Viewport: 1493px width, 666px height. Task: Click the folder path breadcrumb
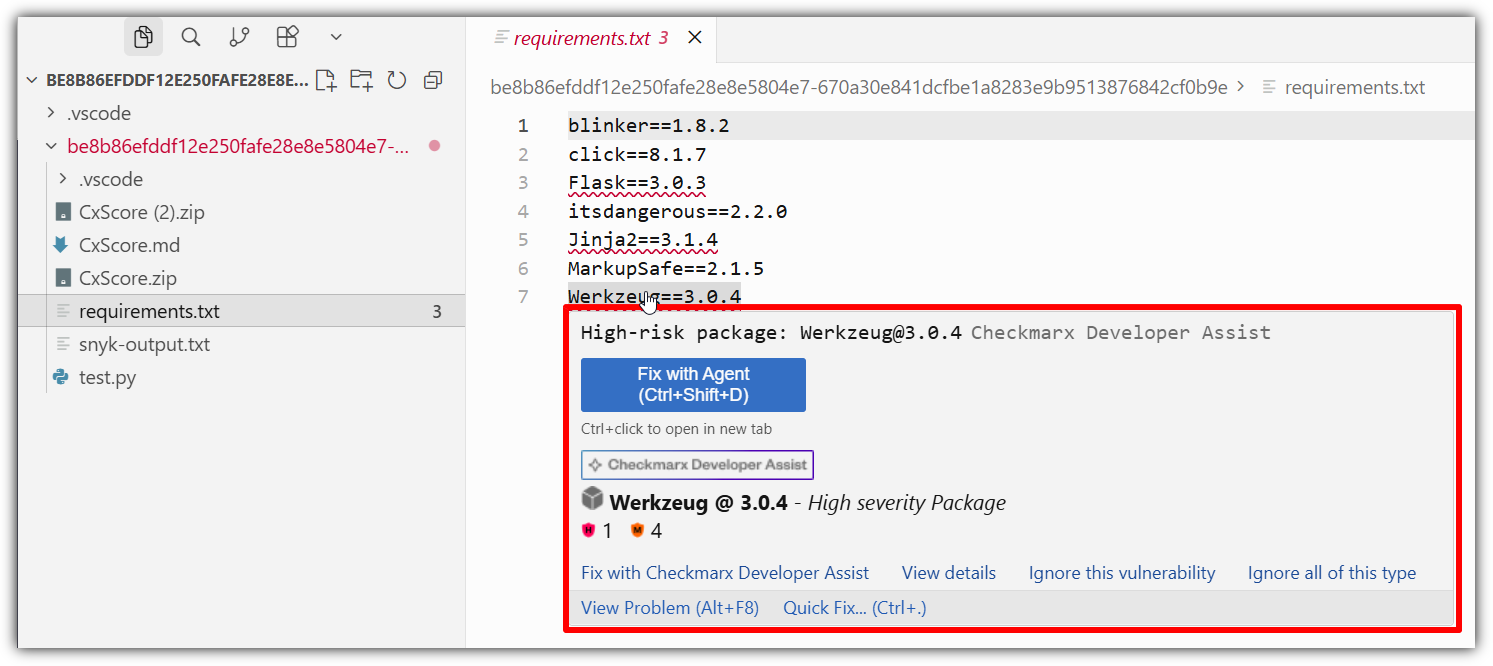tap(858, 87)
